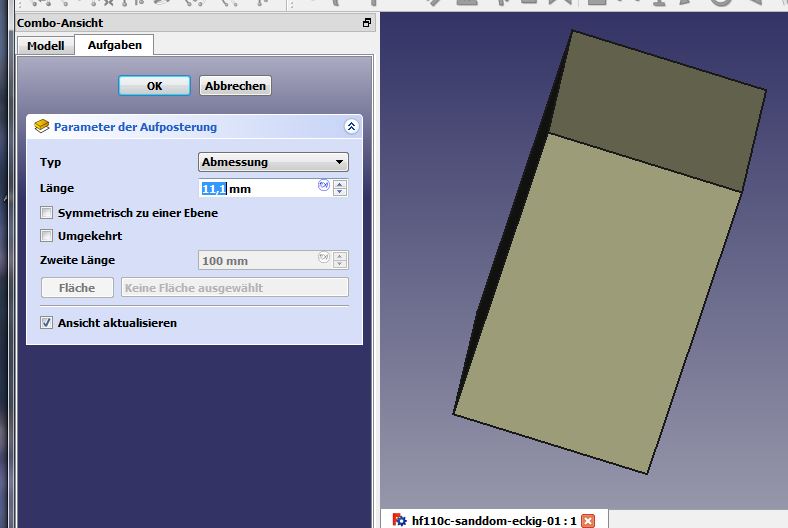This screenshot has width=788, height=528.
Task: Click the formula icon in Zweite Länge
Action: 323,258
